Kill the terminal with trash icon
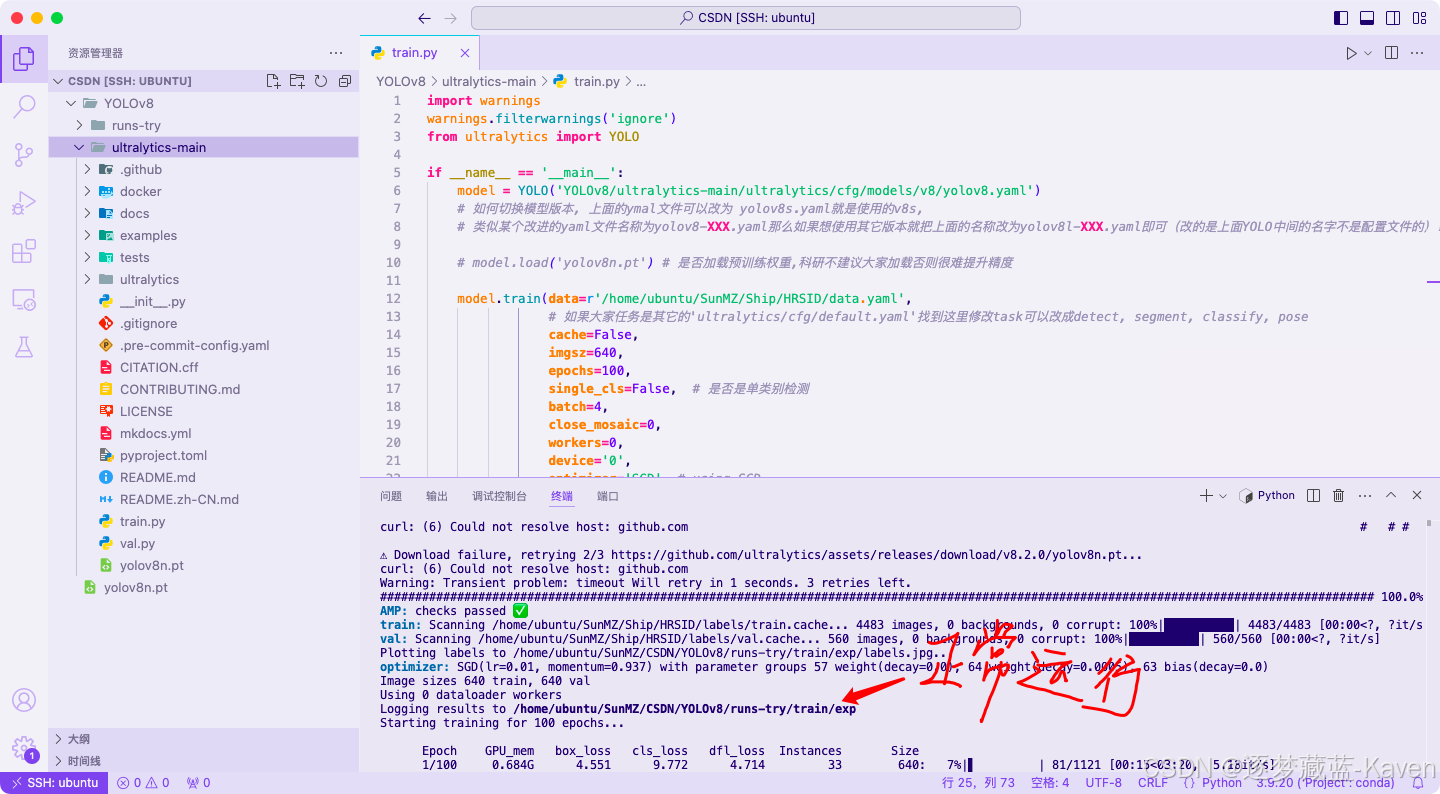The image size is (1440, 794). [1339, 496]
